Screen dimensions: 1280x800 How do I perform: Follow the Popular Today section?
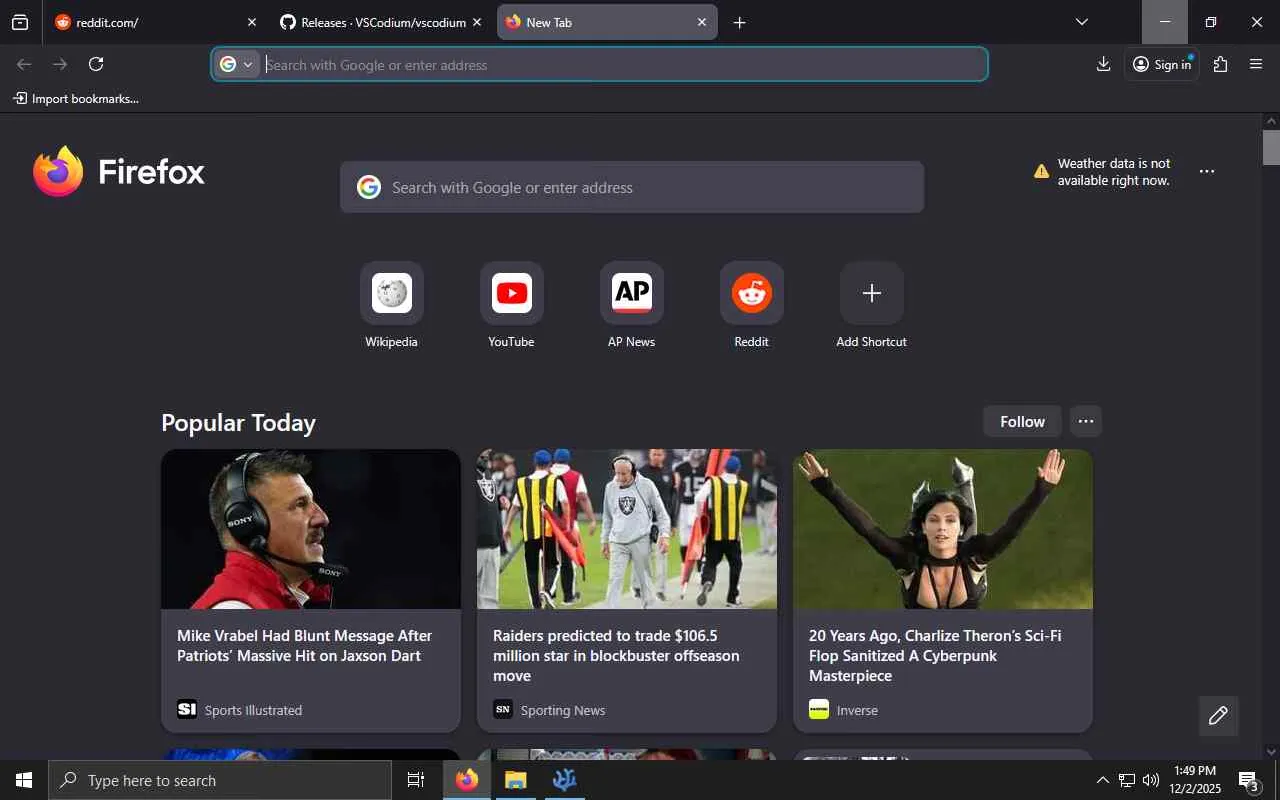click(1022, 422)
